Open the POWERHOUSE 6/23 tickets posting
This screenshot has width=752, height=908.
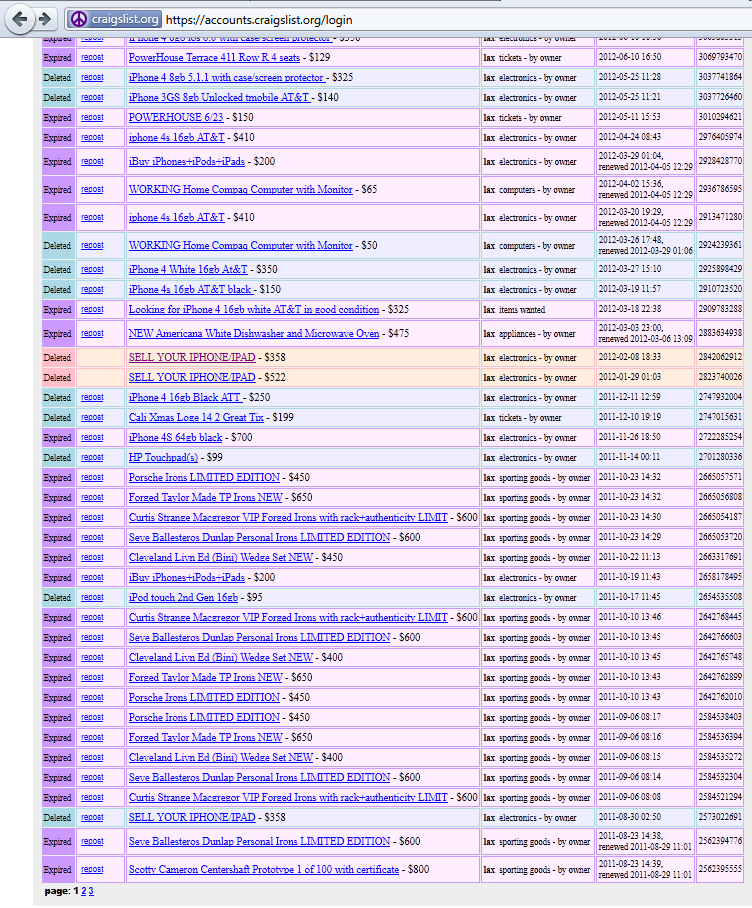click(x=177, y=118)
